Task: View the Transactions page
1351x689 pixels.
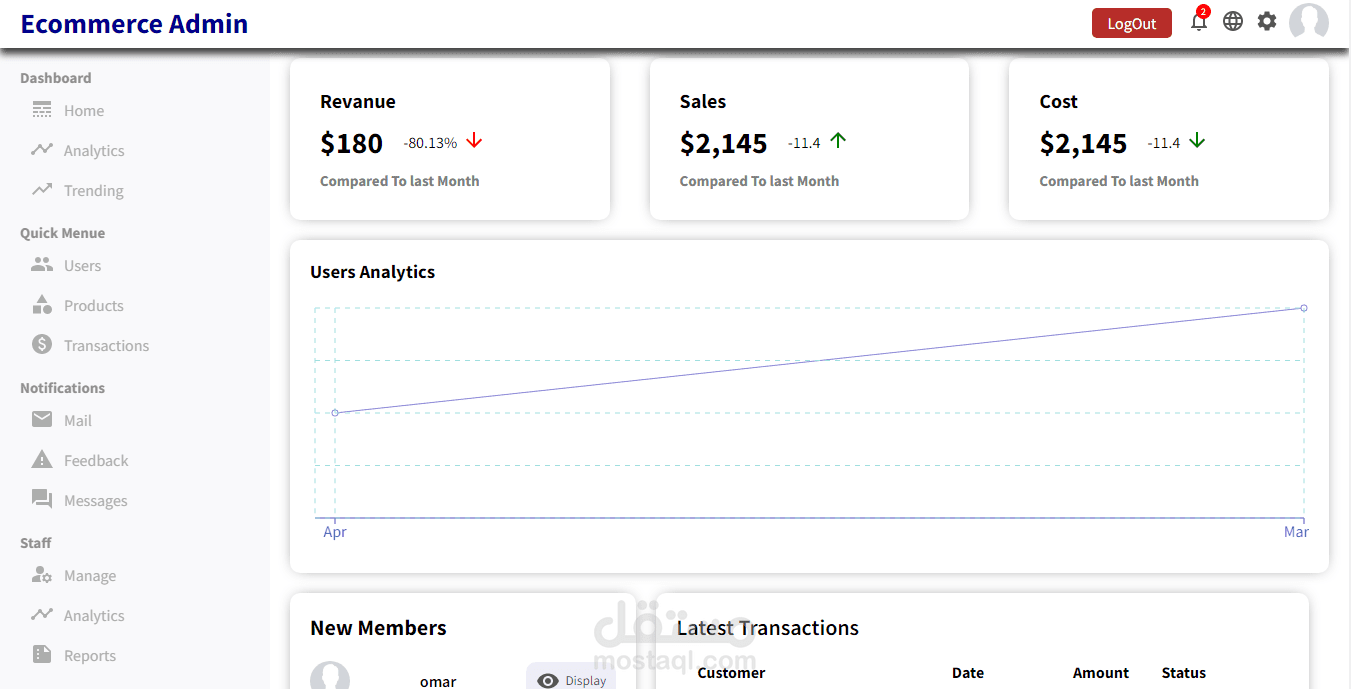Action: coord(105,345)
